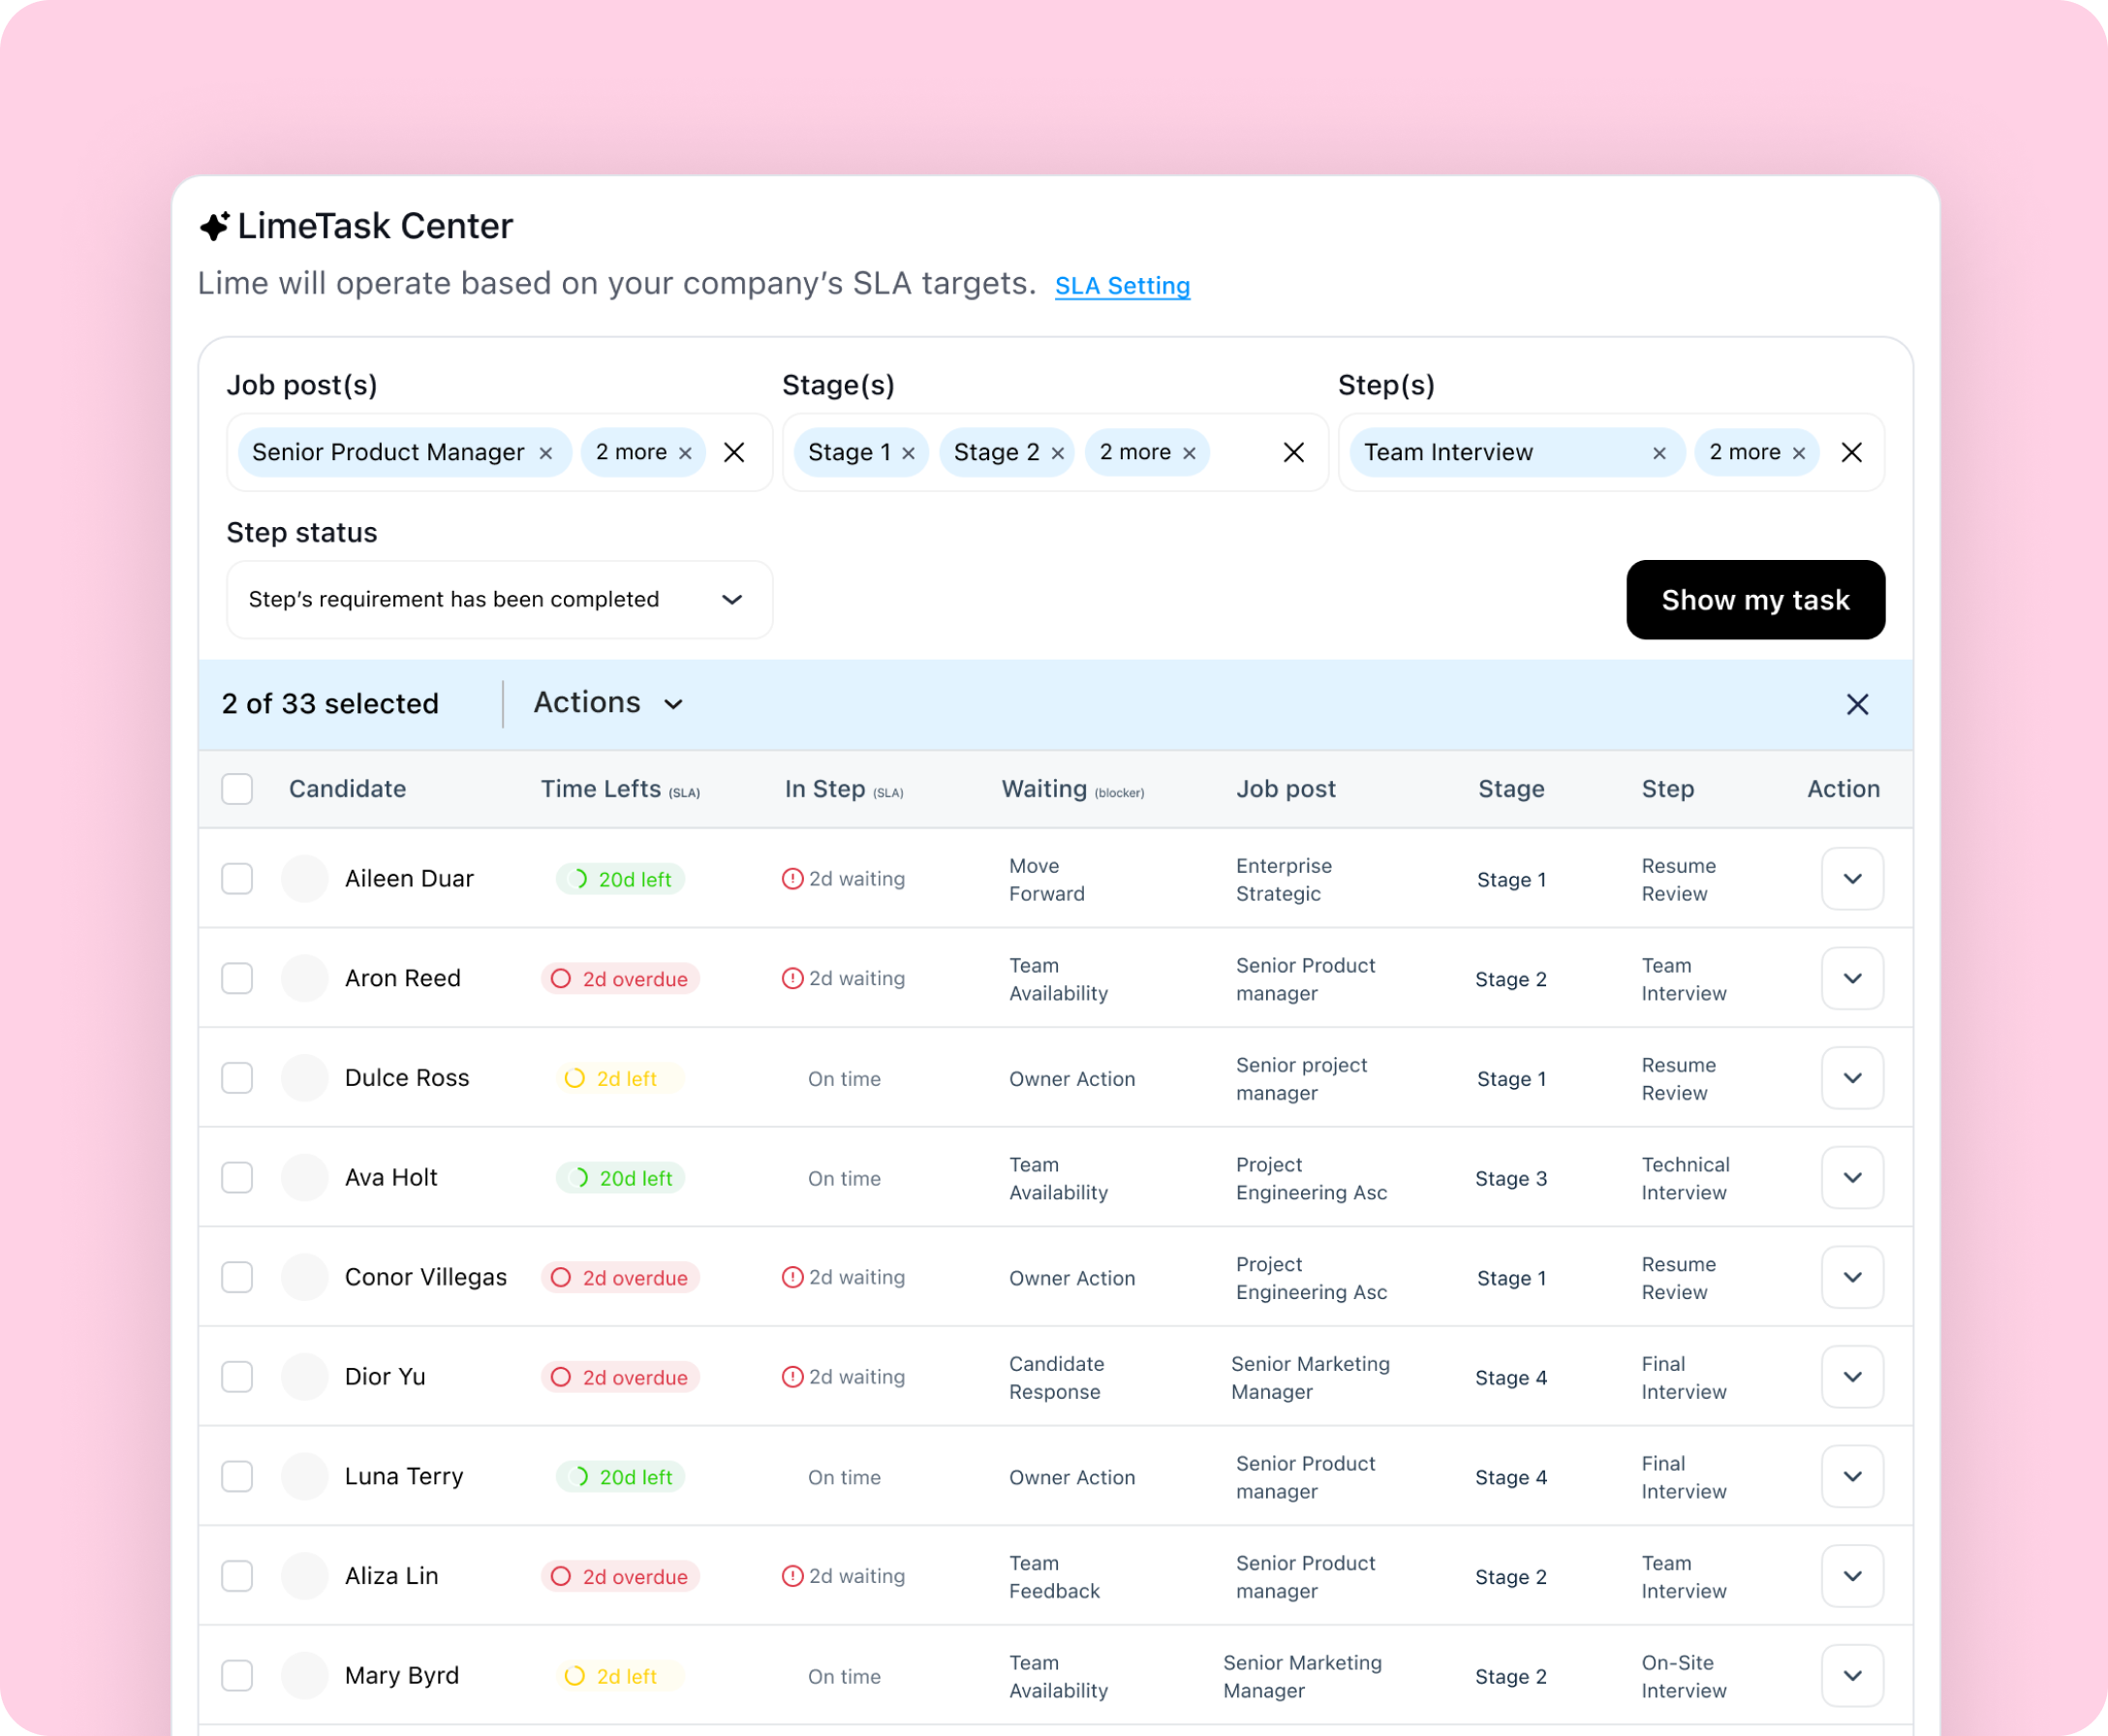Remove the Team Interview step chip
This screenshot has height=1736, width=2108.
tap(1659, 453)
